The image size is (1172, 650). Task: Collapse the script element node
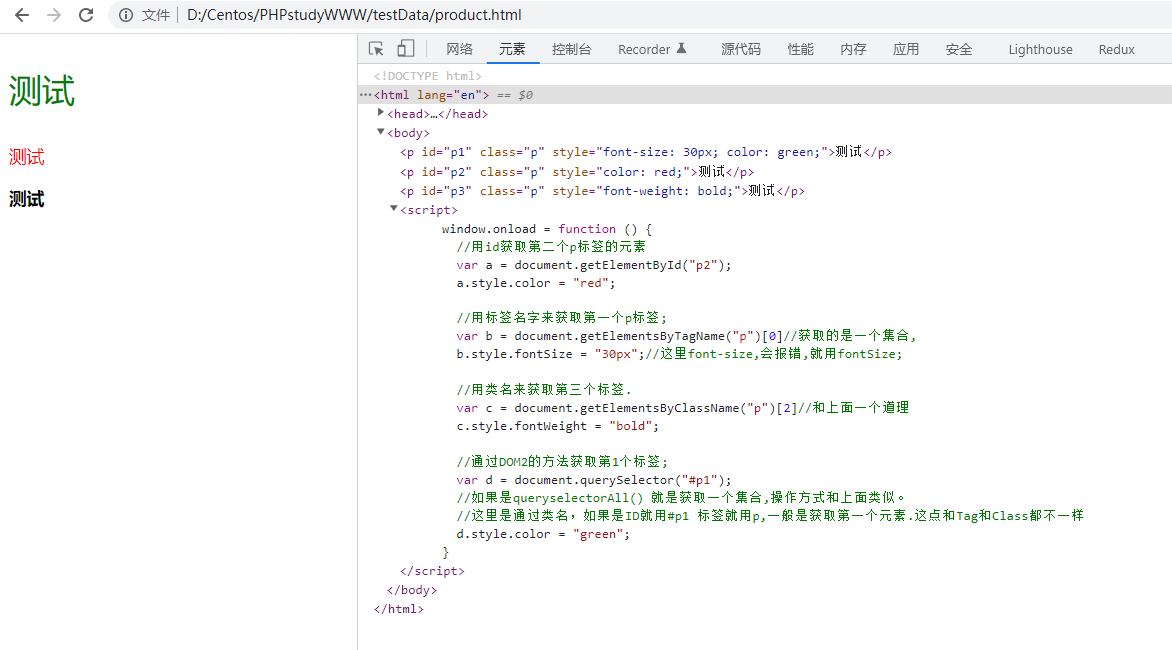(394, 208)
